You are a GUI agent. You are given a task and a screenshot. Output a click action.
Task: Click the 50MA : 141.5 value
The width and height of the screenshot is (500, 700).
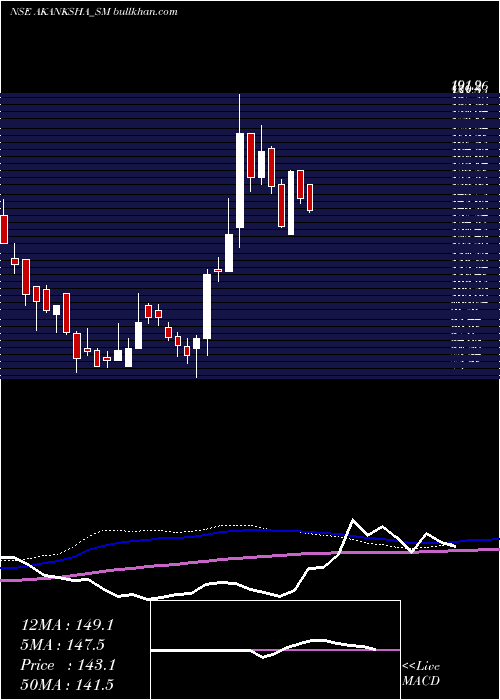click(x=67, y=685)
